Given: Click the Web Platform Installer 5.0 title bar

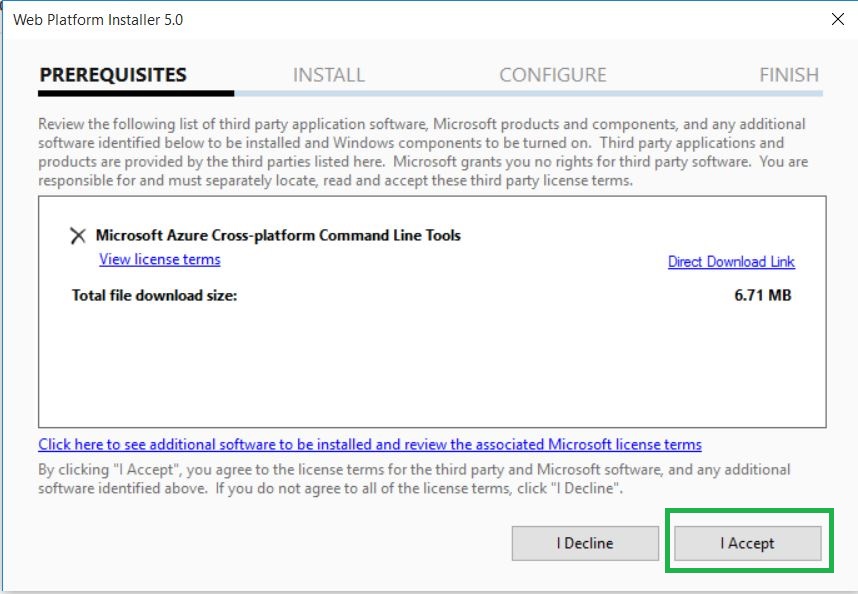Looking at the screenshot, I should point(300,19).
